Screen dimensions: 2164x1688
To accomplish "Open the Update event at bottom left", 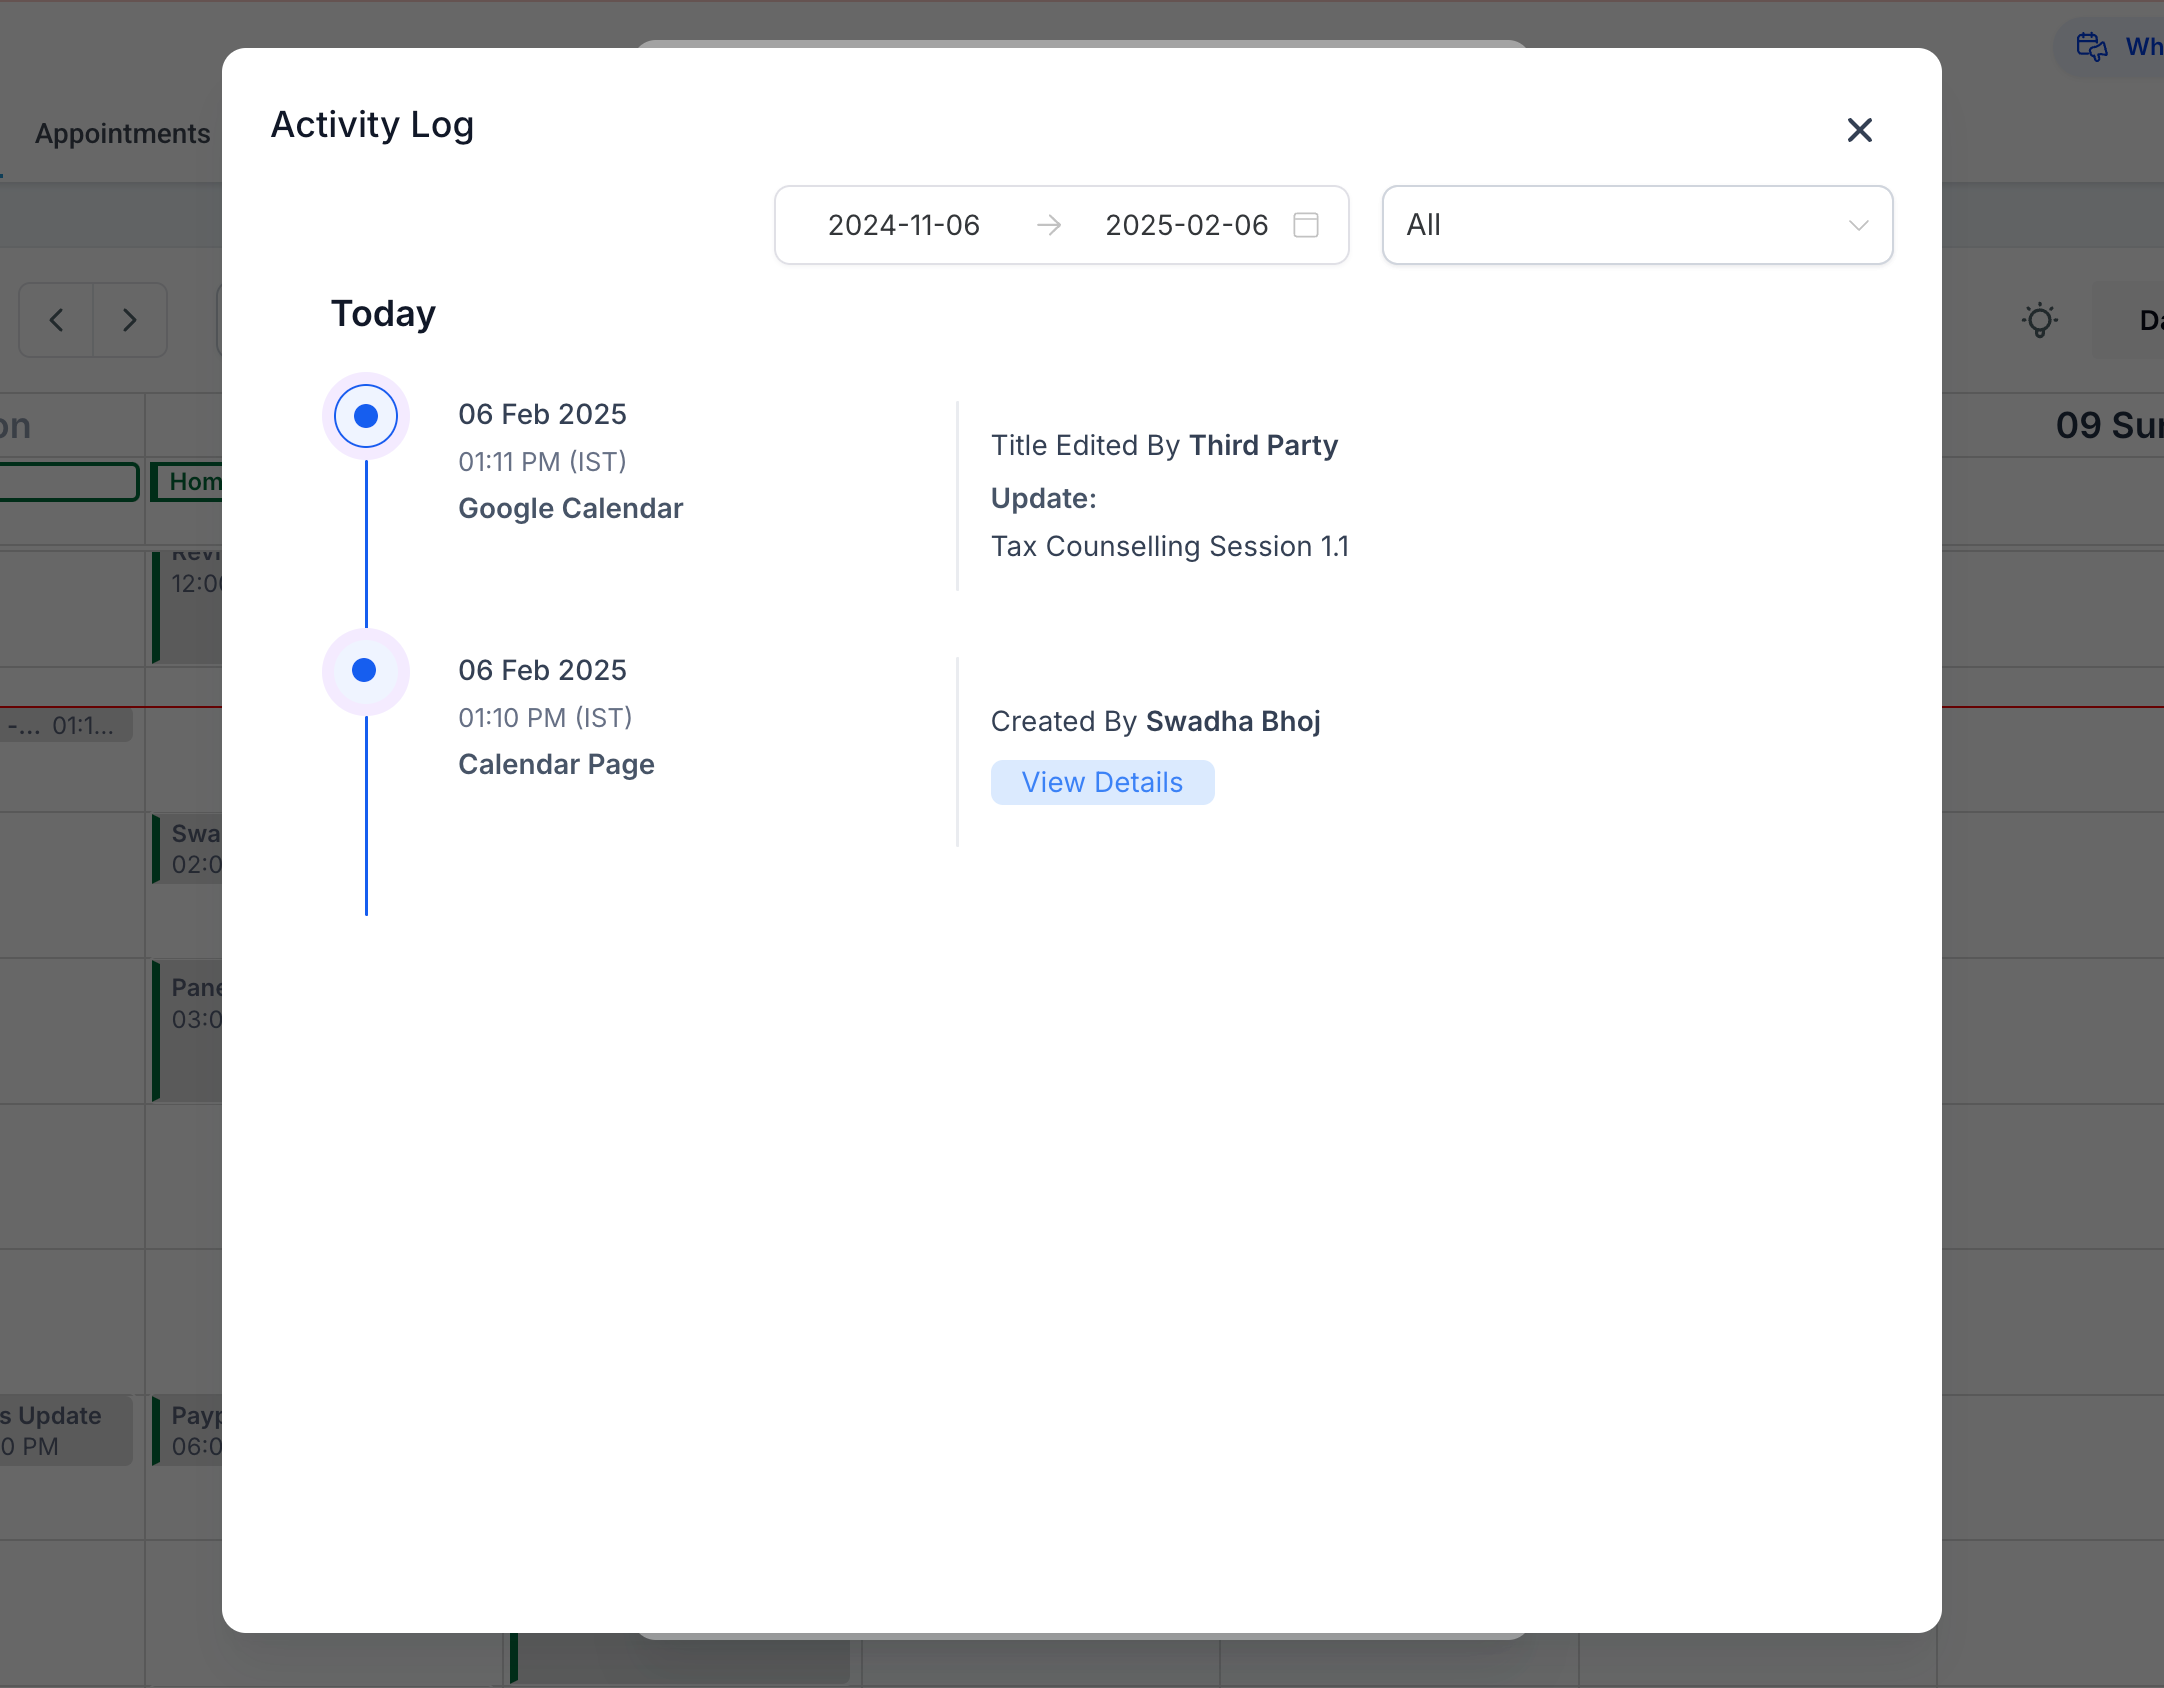I will (60, 1430).
